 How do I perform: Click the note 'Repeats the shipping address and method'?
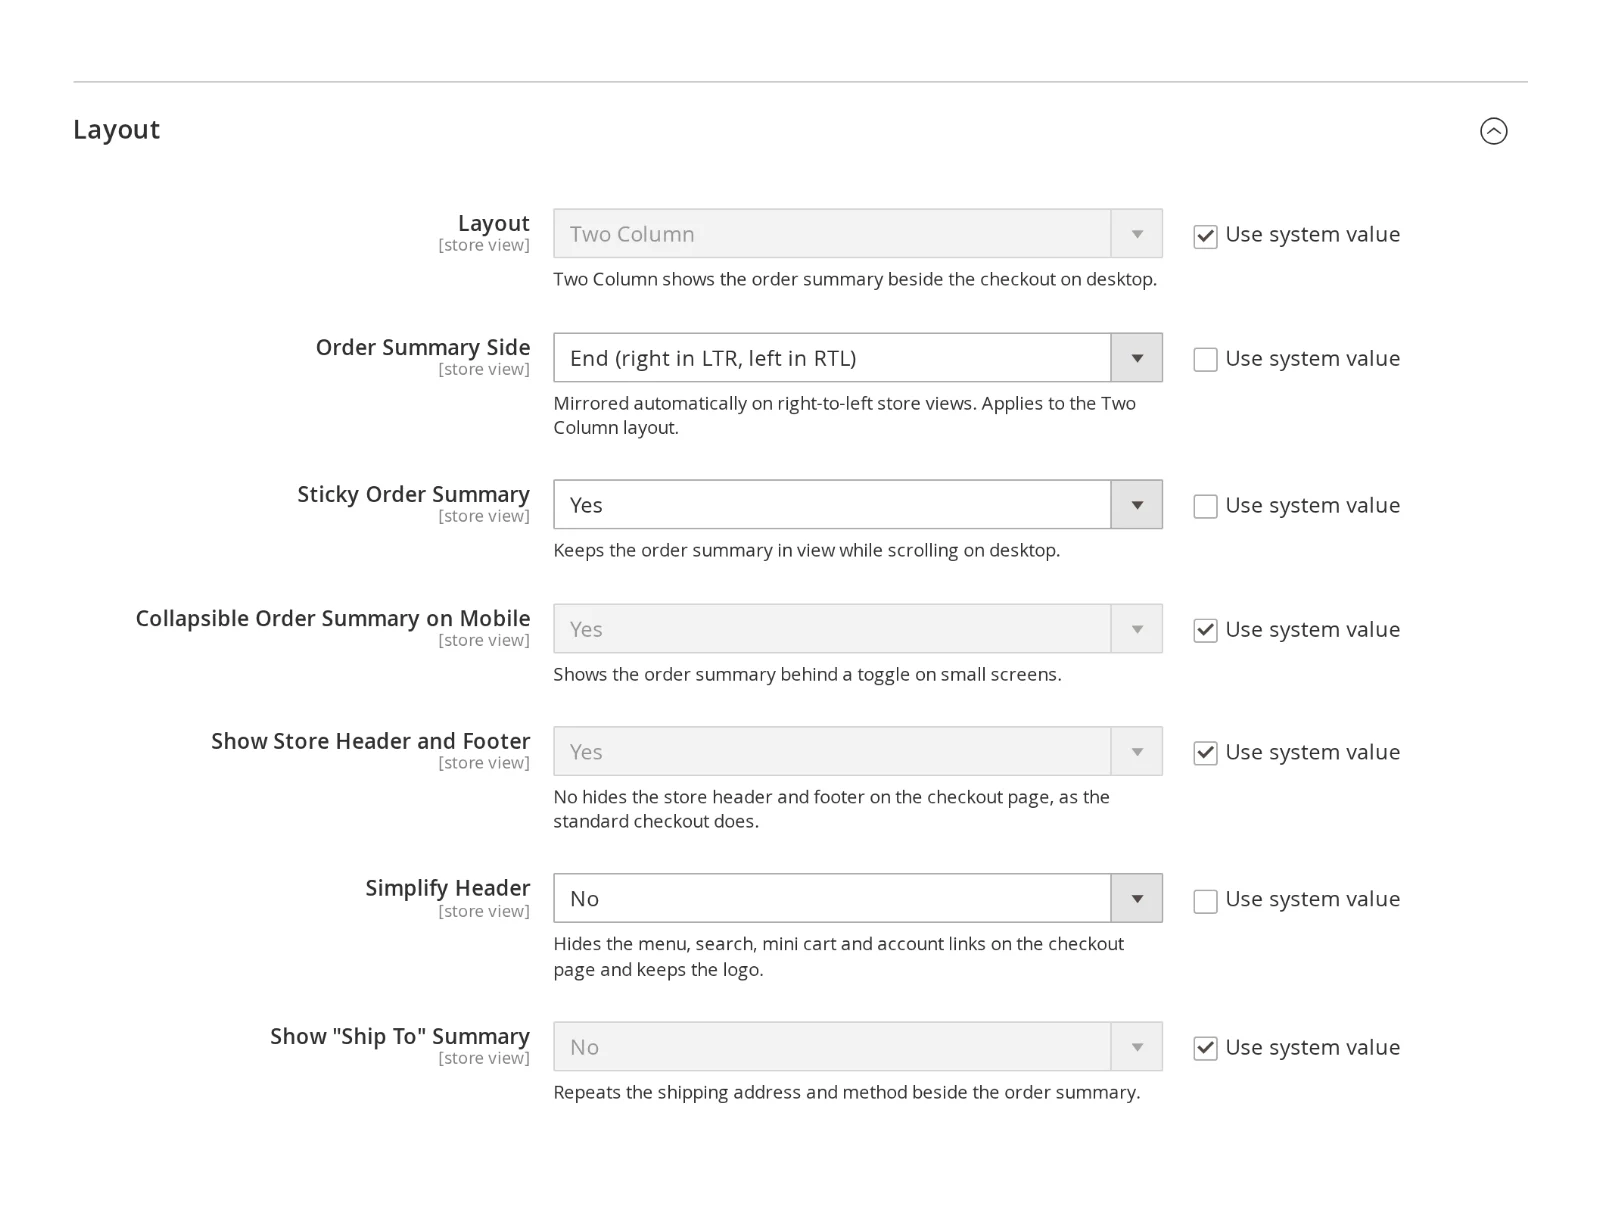(x=846, y=1092)
